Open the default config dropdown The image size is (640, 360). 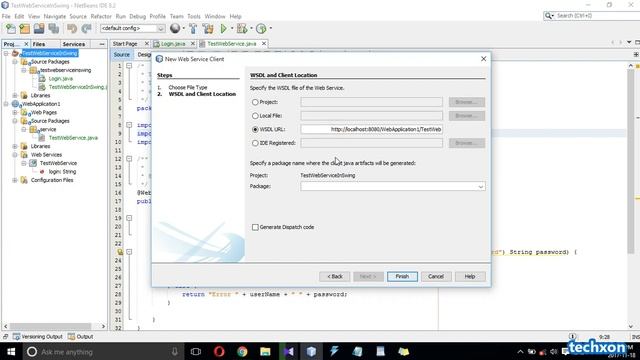pyautogui.click(x=161, y=28)
